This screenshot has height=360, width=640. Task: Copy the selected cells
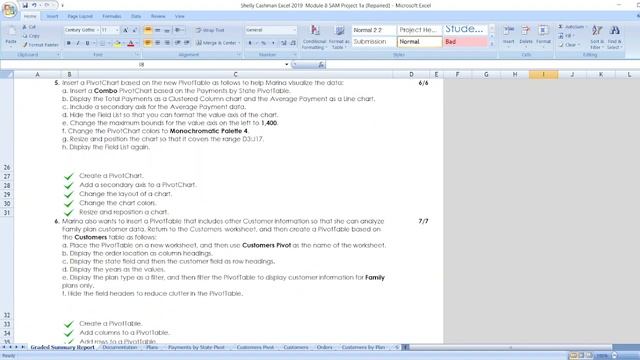(x=31, y=36)
